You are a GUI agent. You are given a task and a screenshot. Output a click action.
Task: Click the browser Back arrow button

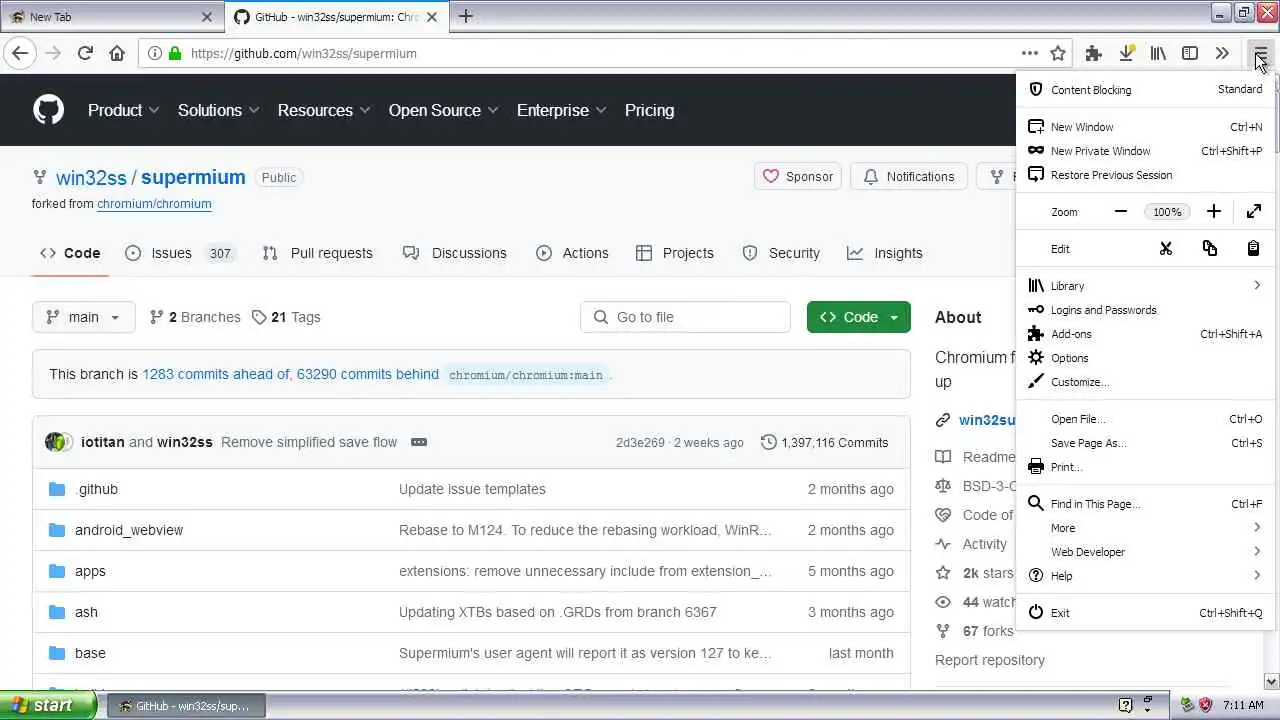(20, 53)
